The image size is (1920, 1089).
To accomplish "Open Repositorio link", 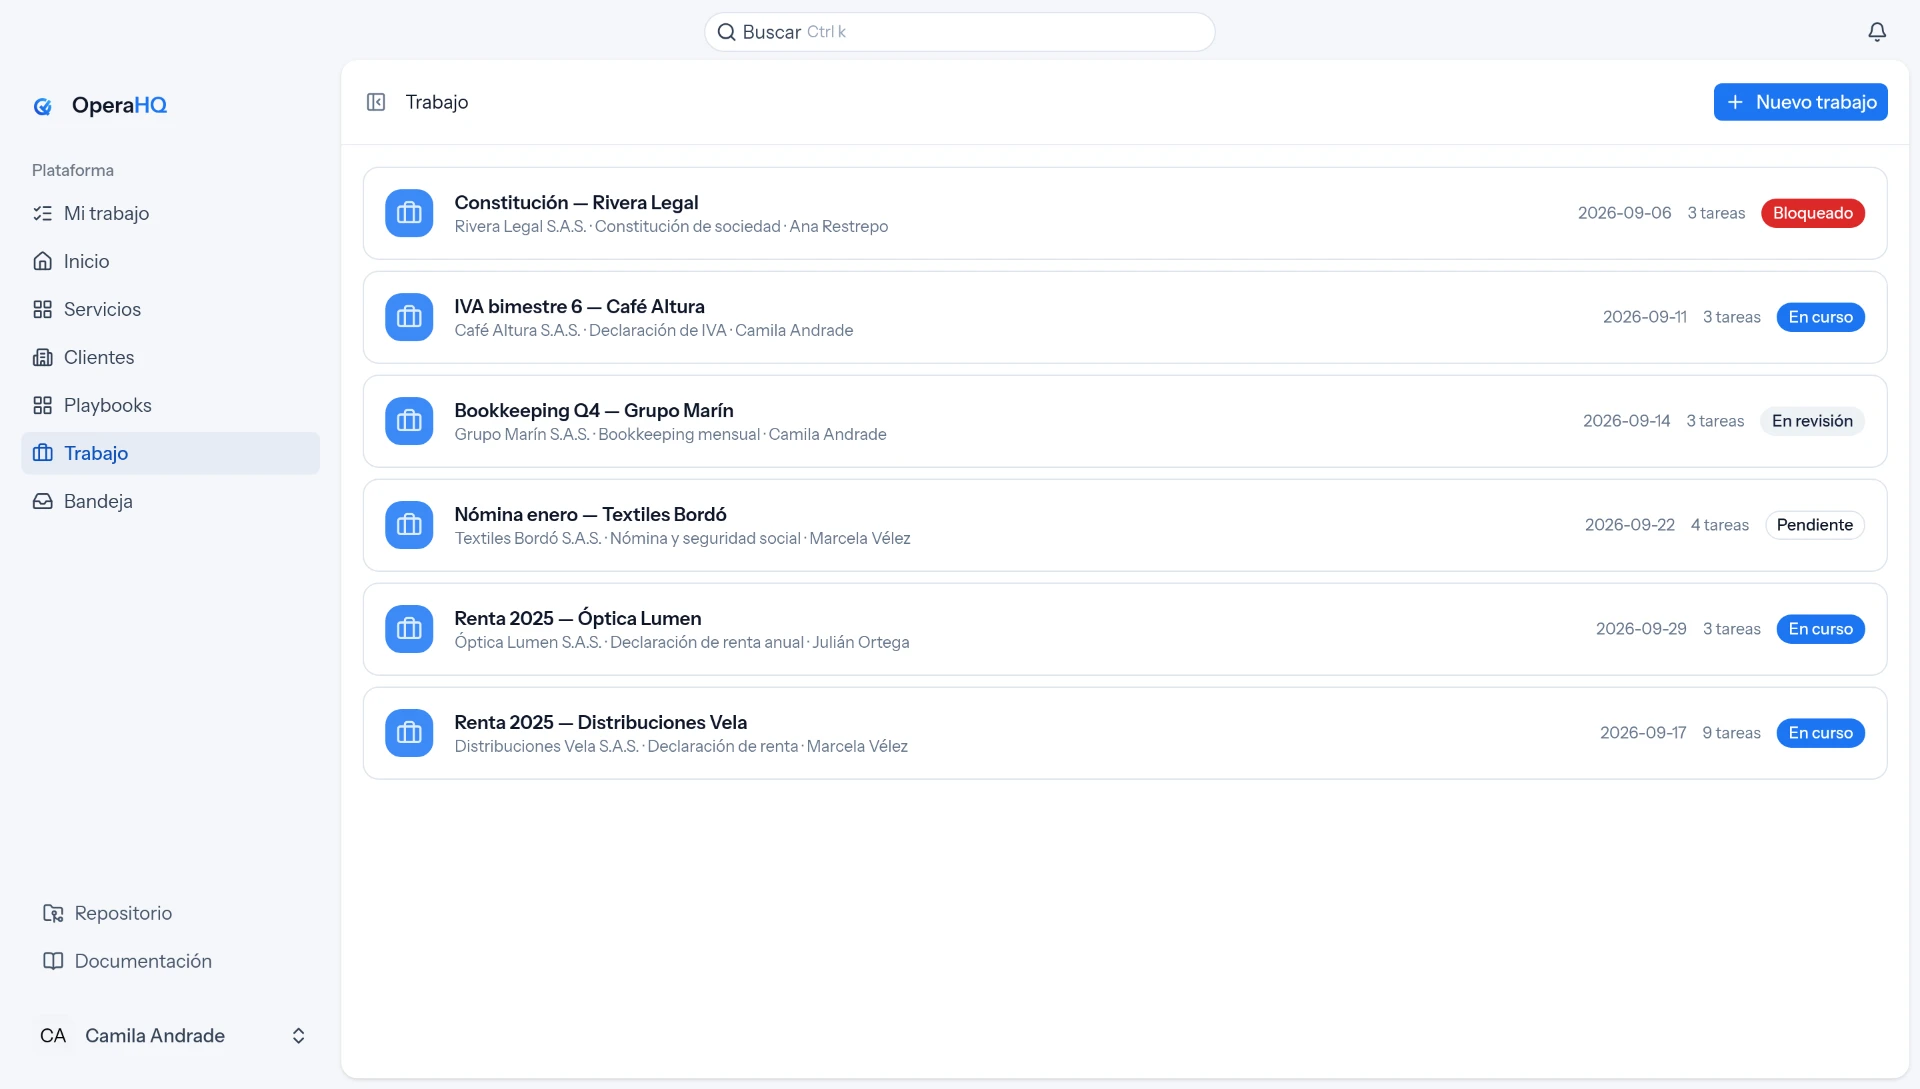I will [x=170, y=913].
